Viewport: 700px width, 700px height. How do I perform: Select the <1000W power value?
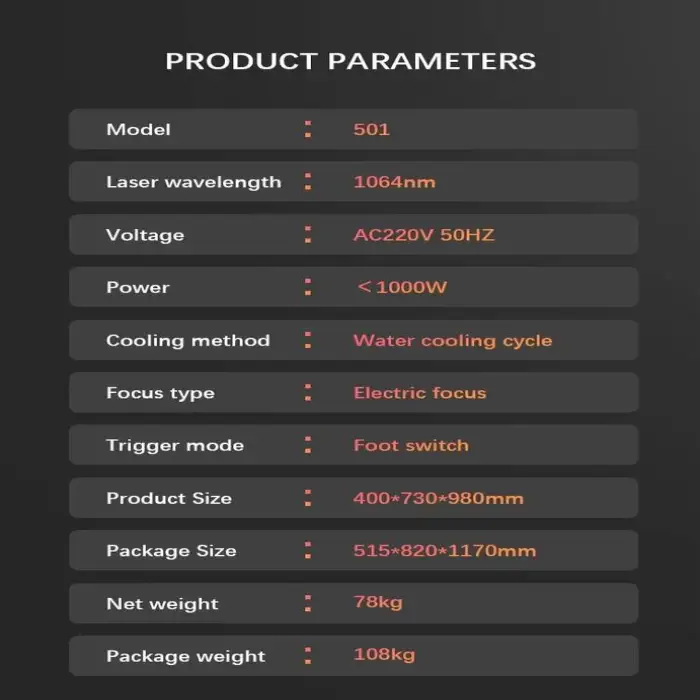pyautogui.click(x=401, y=287)
